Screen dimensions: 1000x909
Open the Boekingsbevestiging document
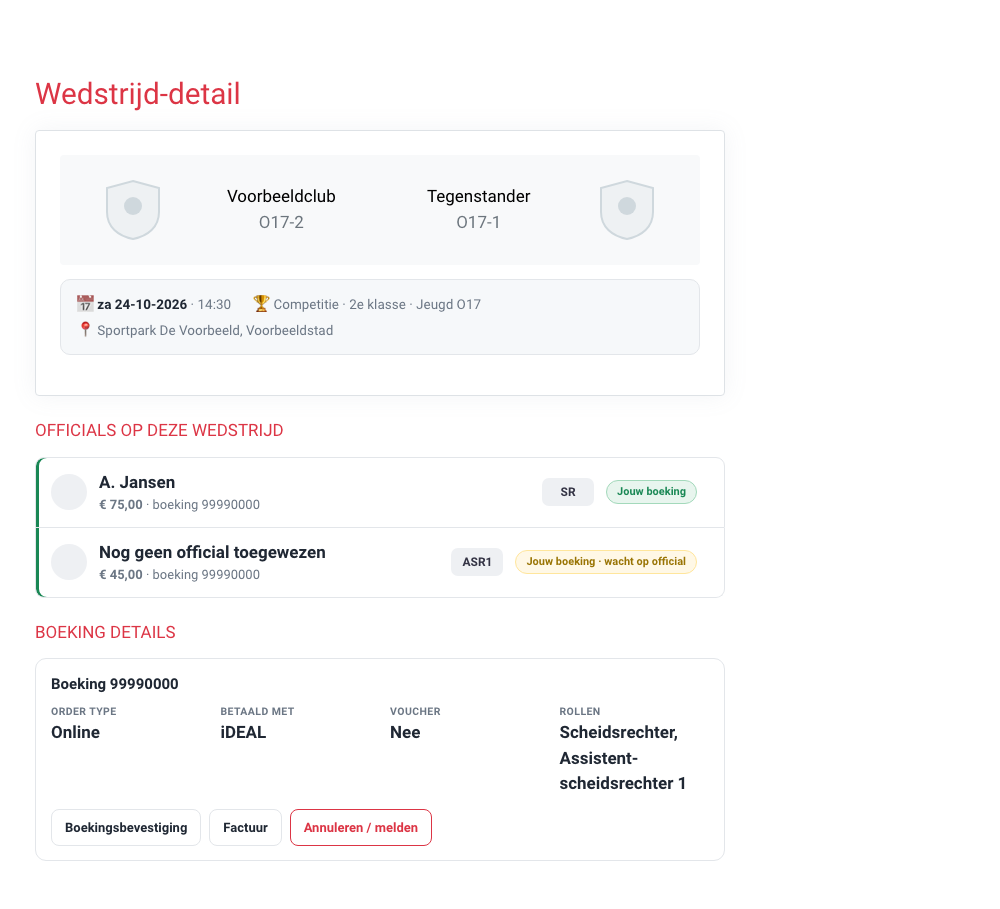(126, 827)
